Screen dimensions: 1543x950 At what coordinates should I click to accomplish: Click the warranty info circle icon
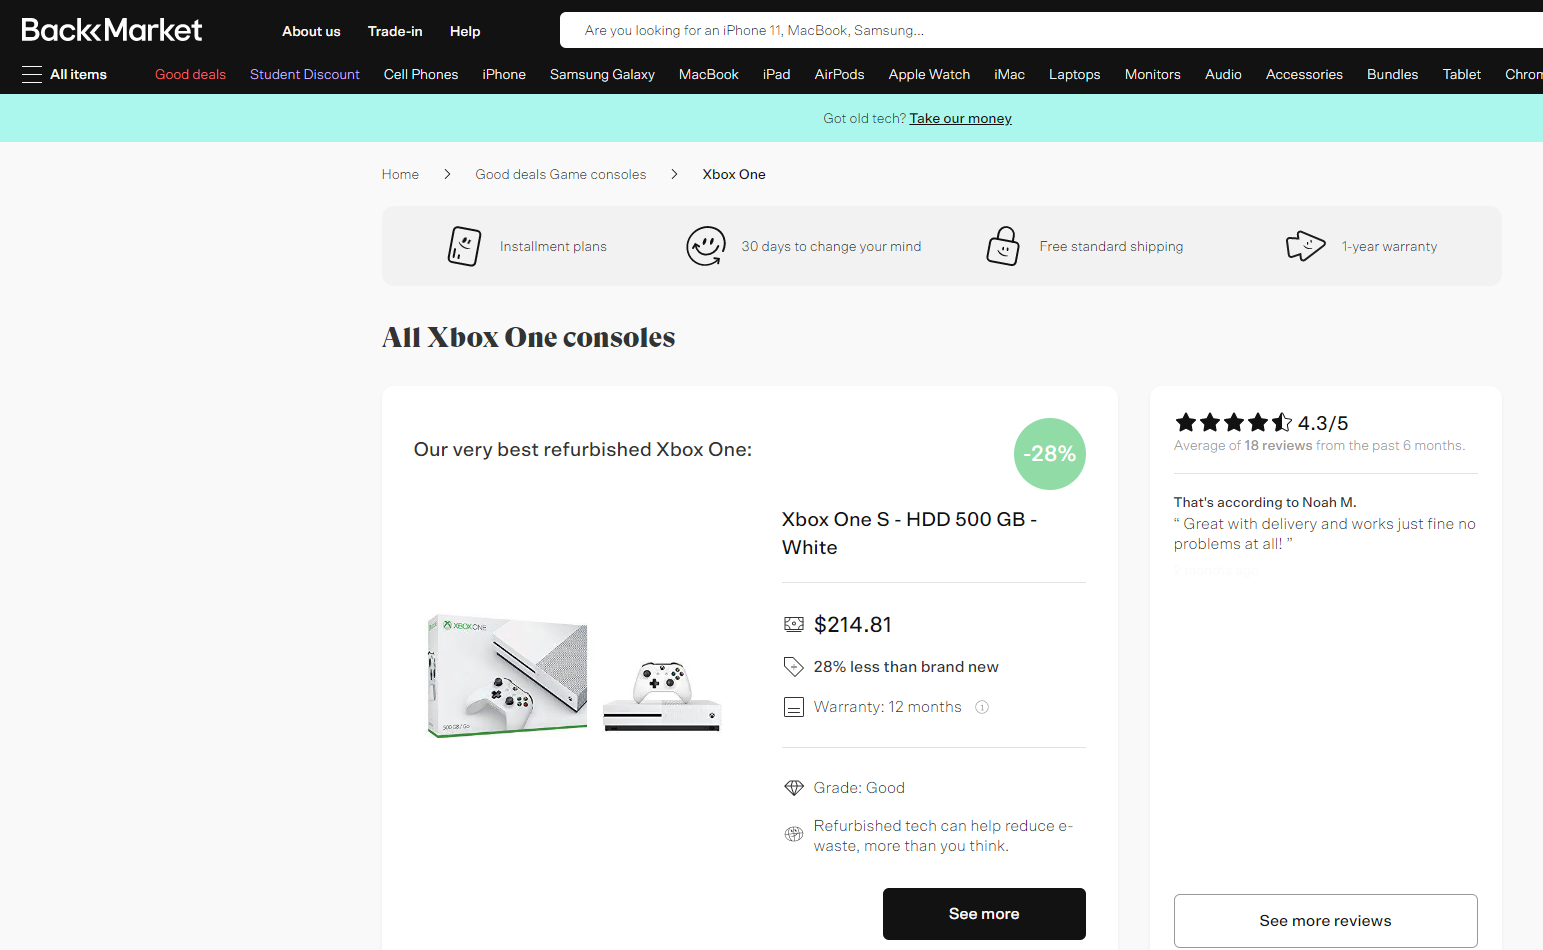[x=982, y=707]
